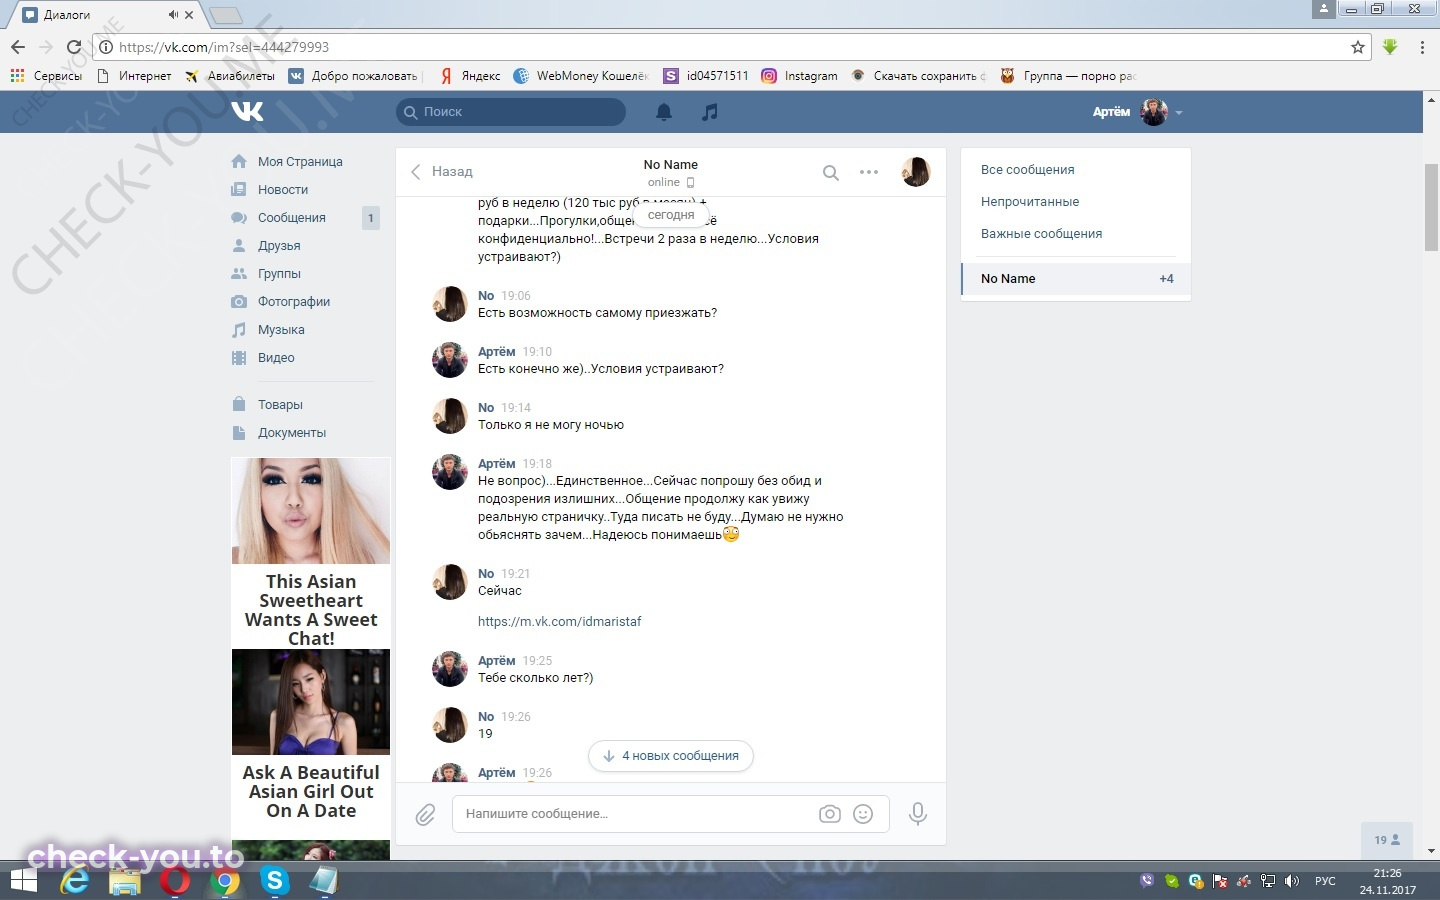The width and height of the screenshot is (1440, 900).
Task: Return to dialogs list via Назад
Action: click(442, 172)
